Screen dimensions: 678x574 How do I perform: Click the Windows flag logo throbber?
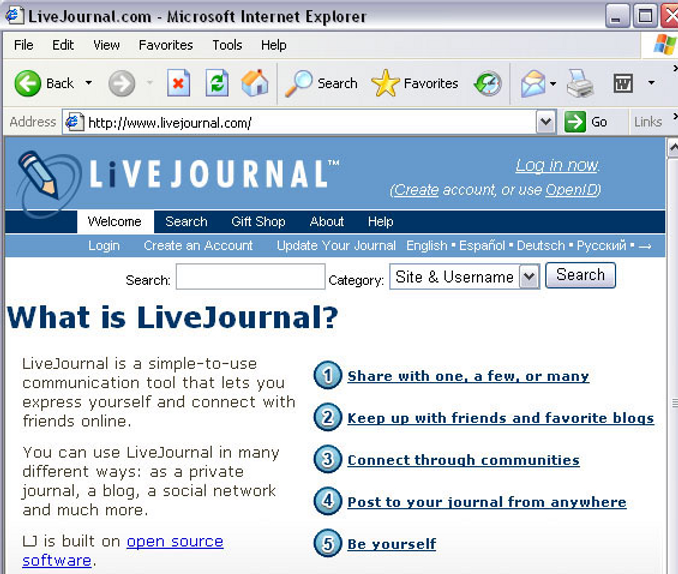665,45
